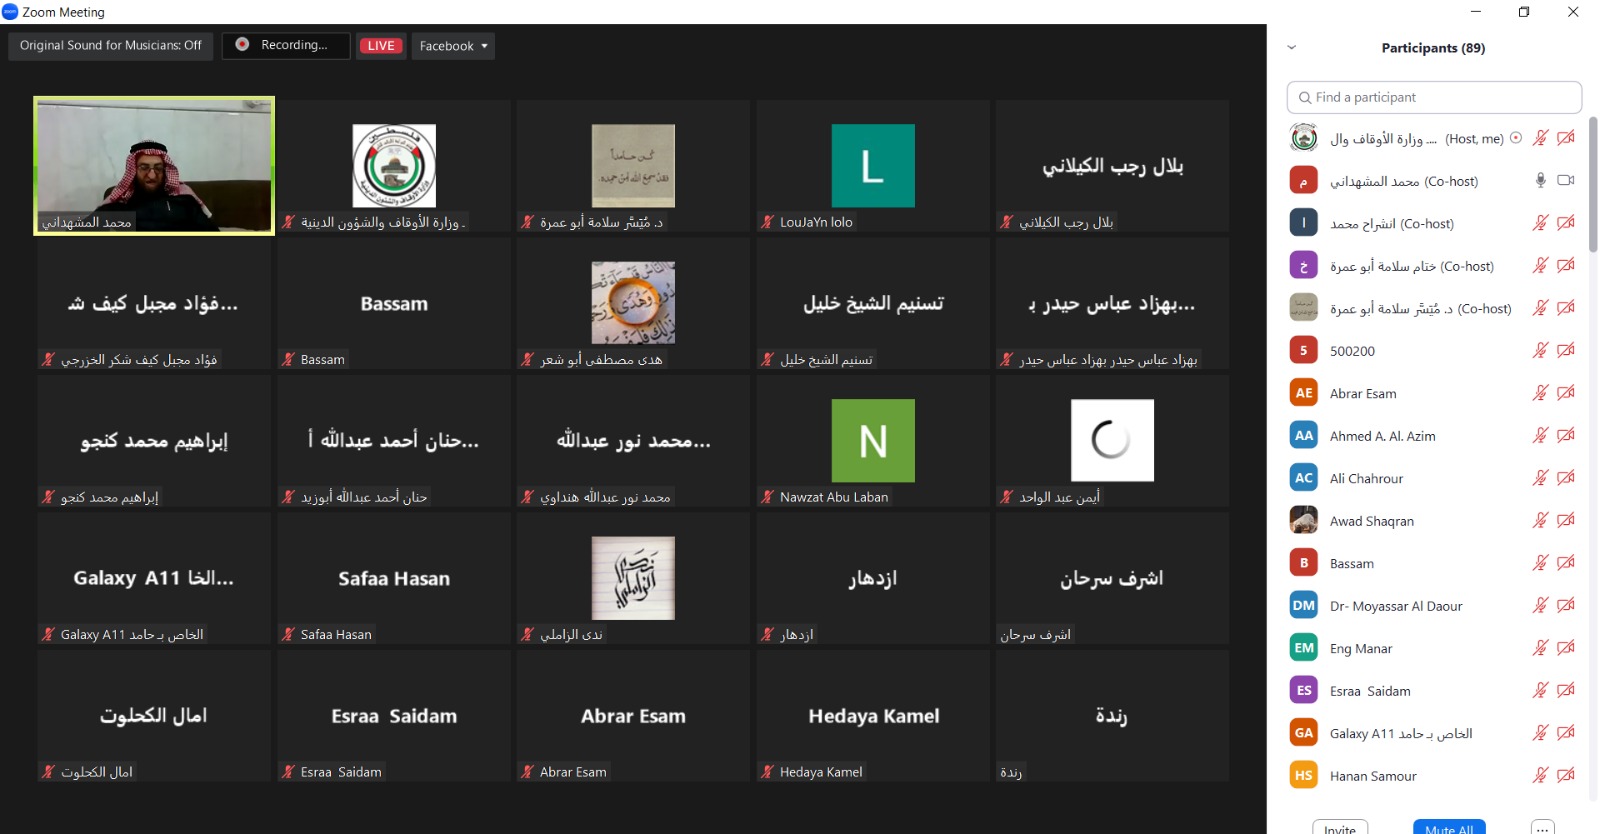The width and height of the screenshot is (1600, 834).
Task: Click Ali Chahrour's crossed-out camera icon
Action: point(1566,478)
